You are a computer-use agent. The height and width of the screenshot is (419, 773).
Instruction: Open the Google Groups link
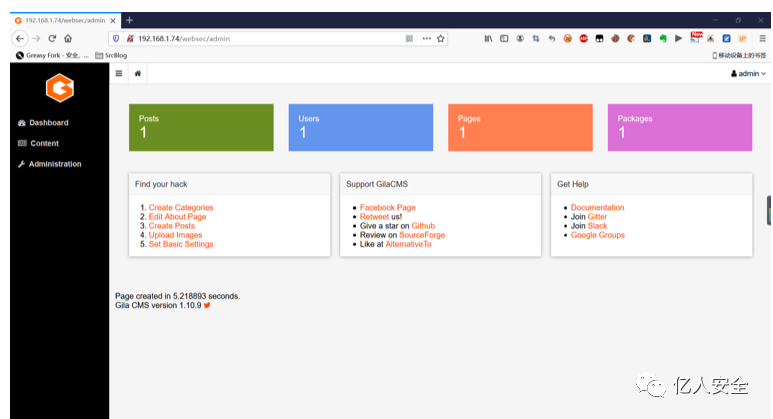(x=597, y=235)
